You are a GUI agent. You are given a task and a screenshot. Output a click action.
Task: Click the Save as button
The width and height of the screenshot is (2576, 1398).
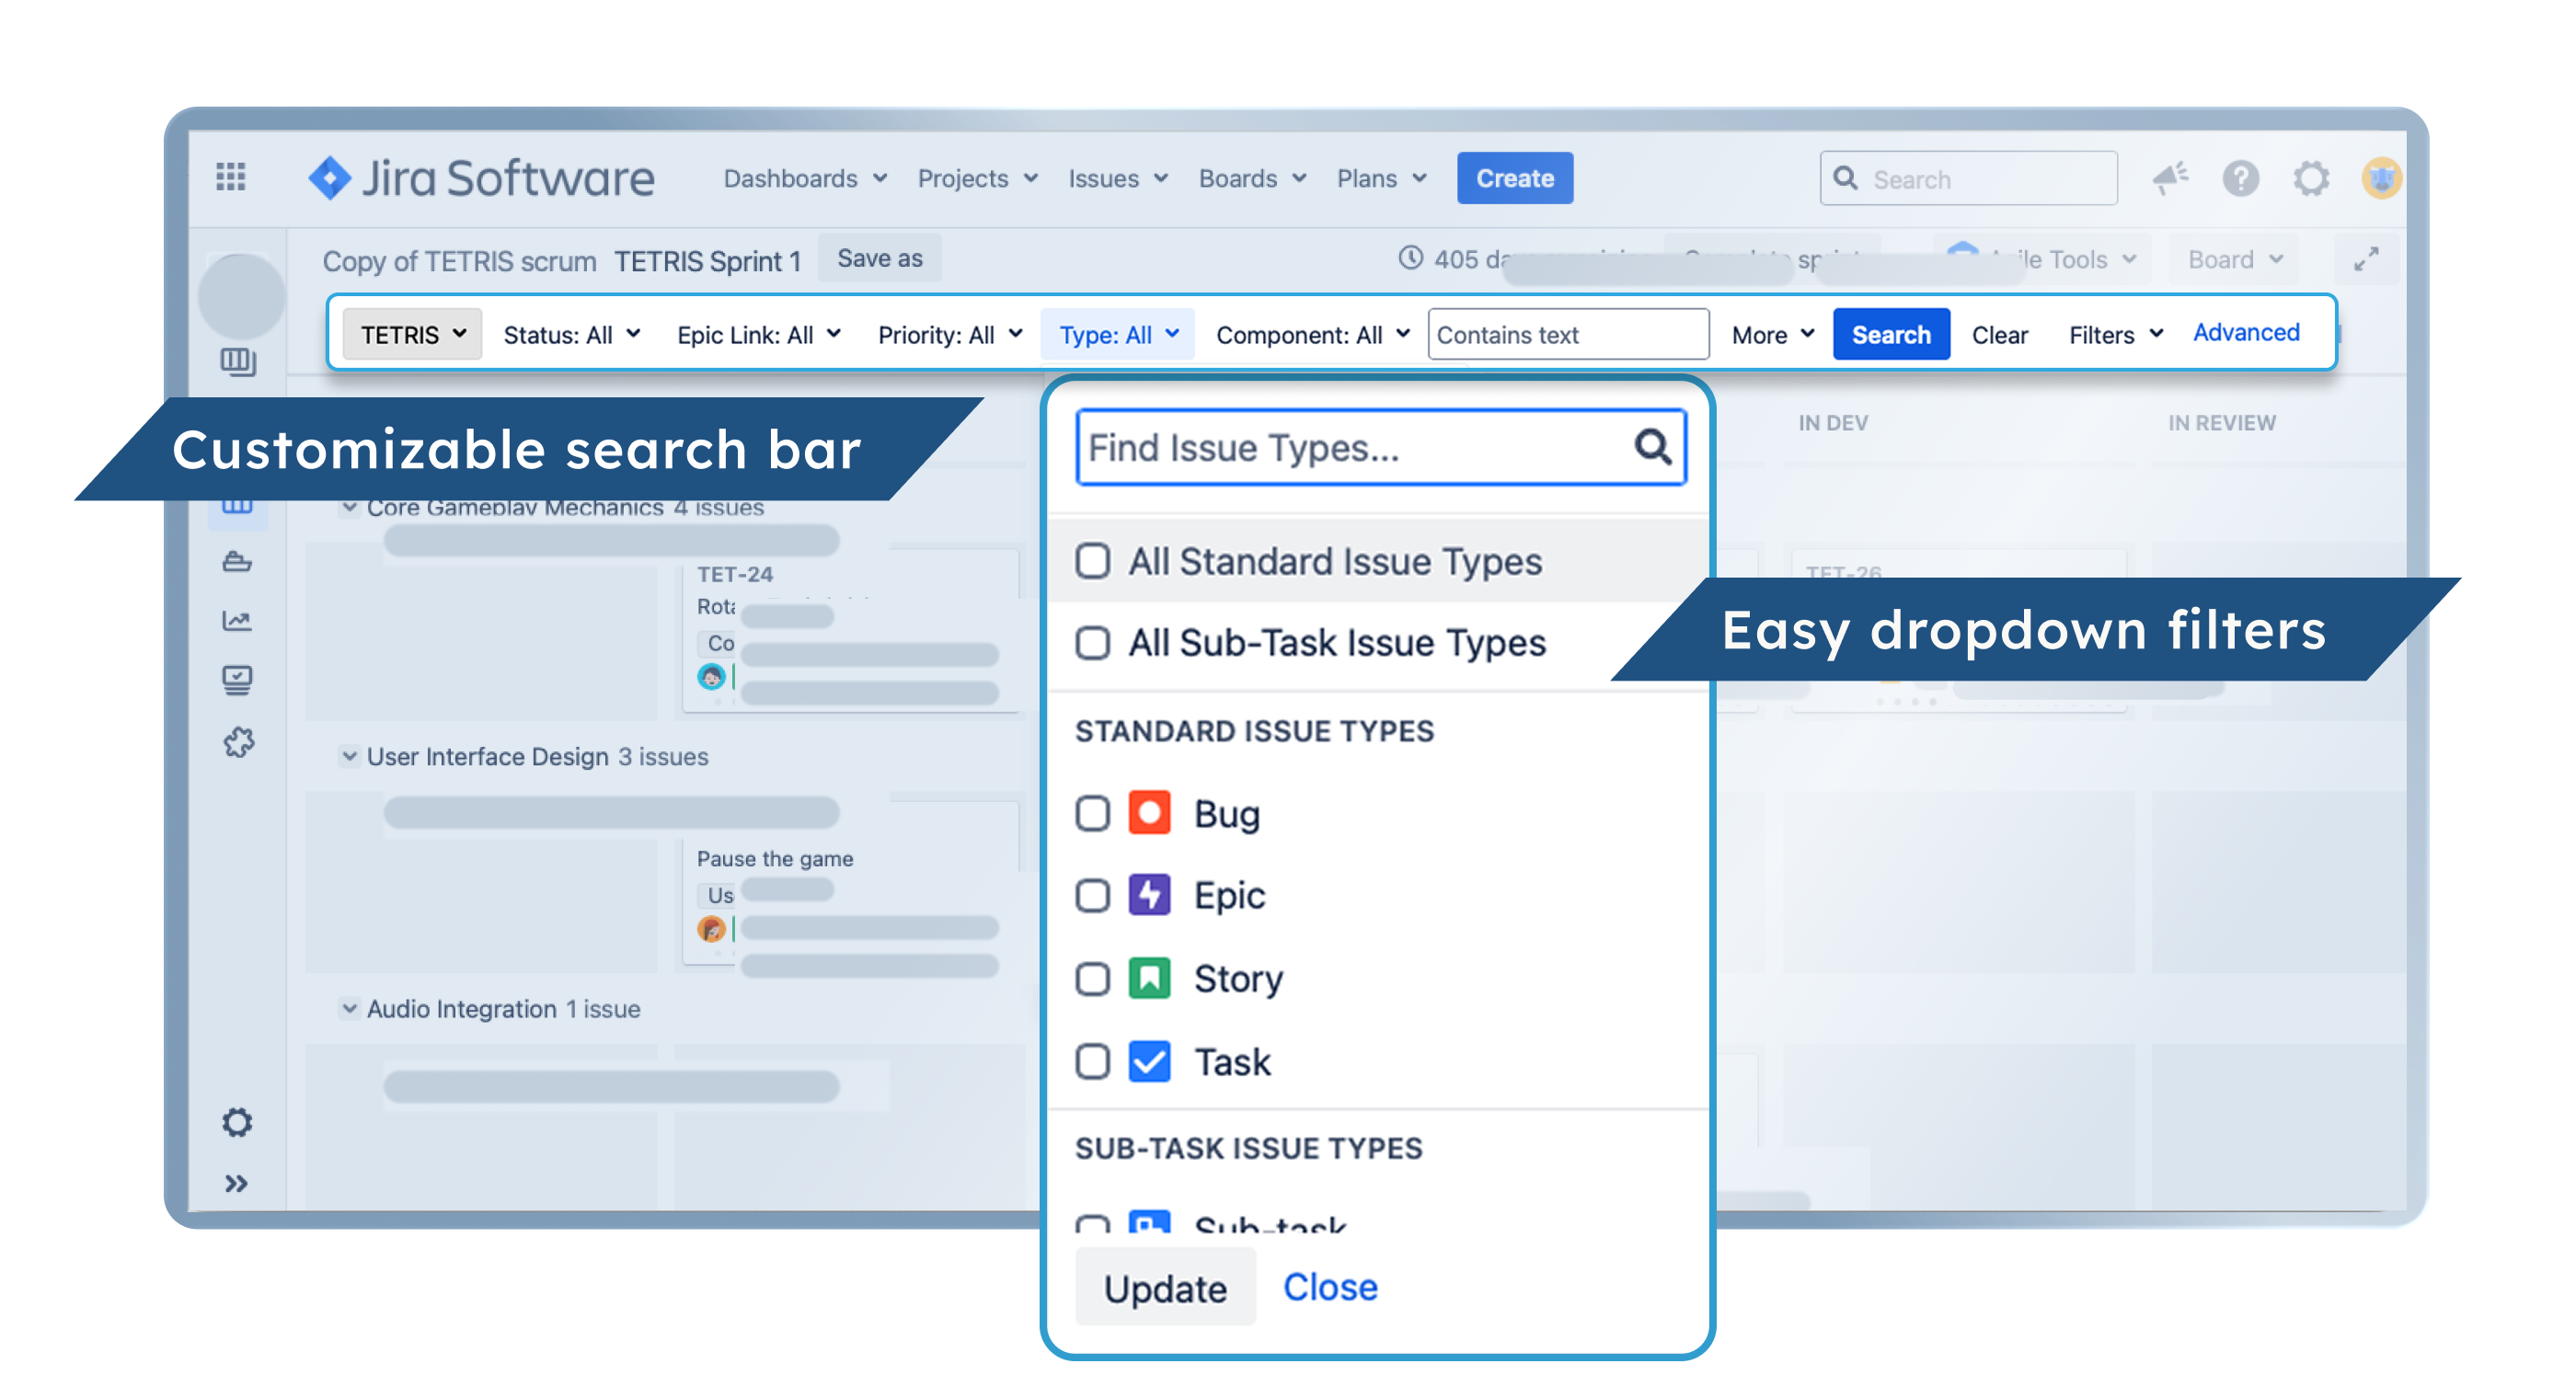pos(879,258)
